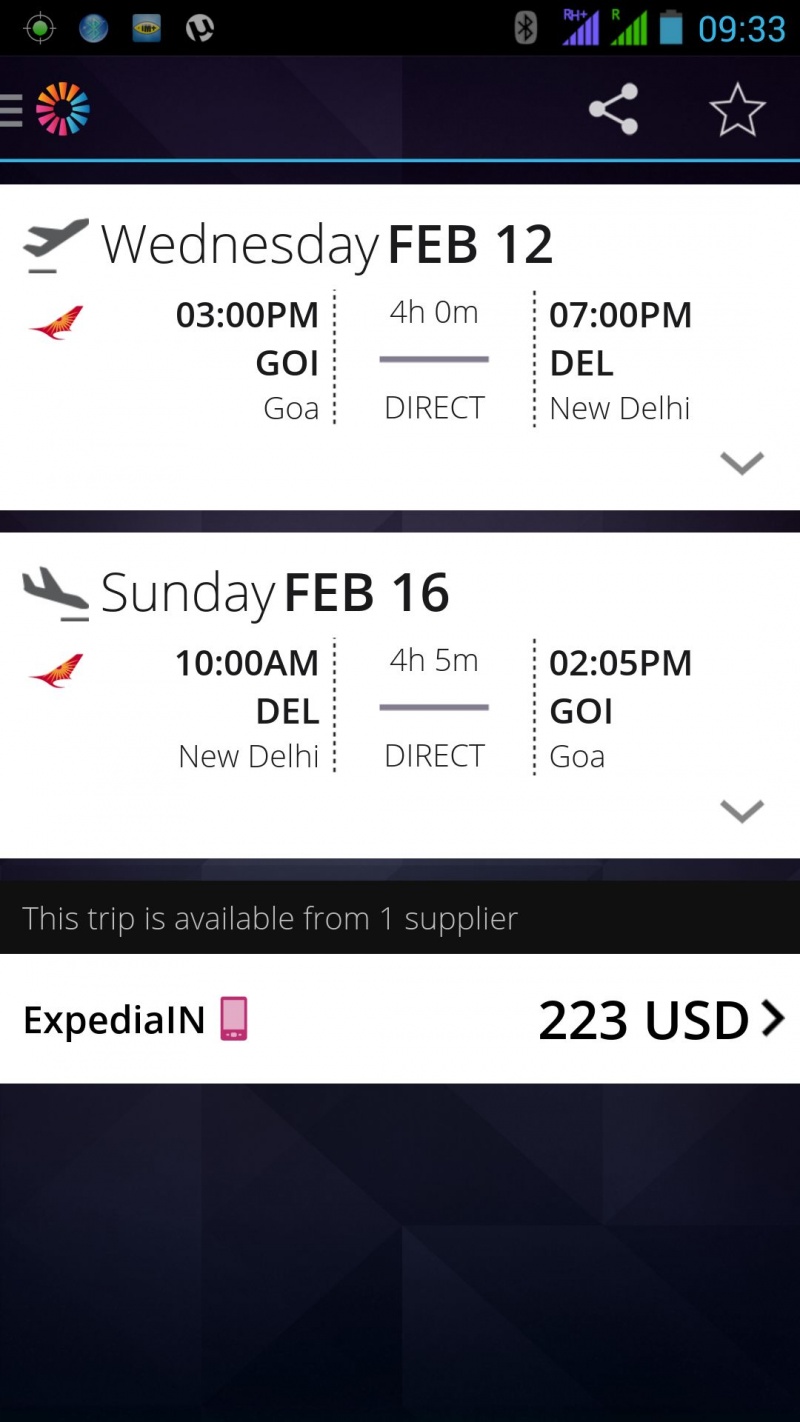Expand the Wednesday Feb 12 flight details
The height and width of the screenshot is (1422, 800).
pyautogui.click(x=741, y=462)
